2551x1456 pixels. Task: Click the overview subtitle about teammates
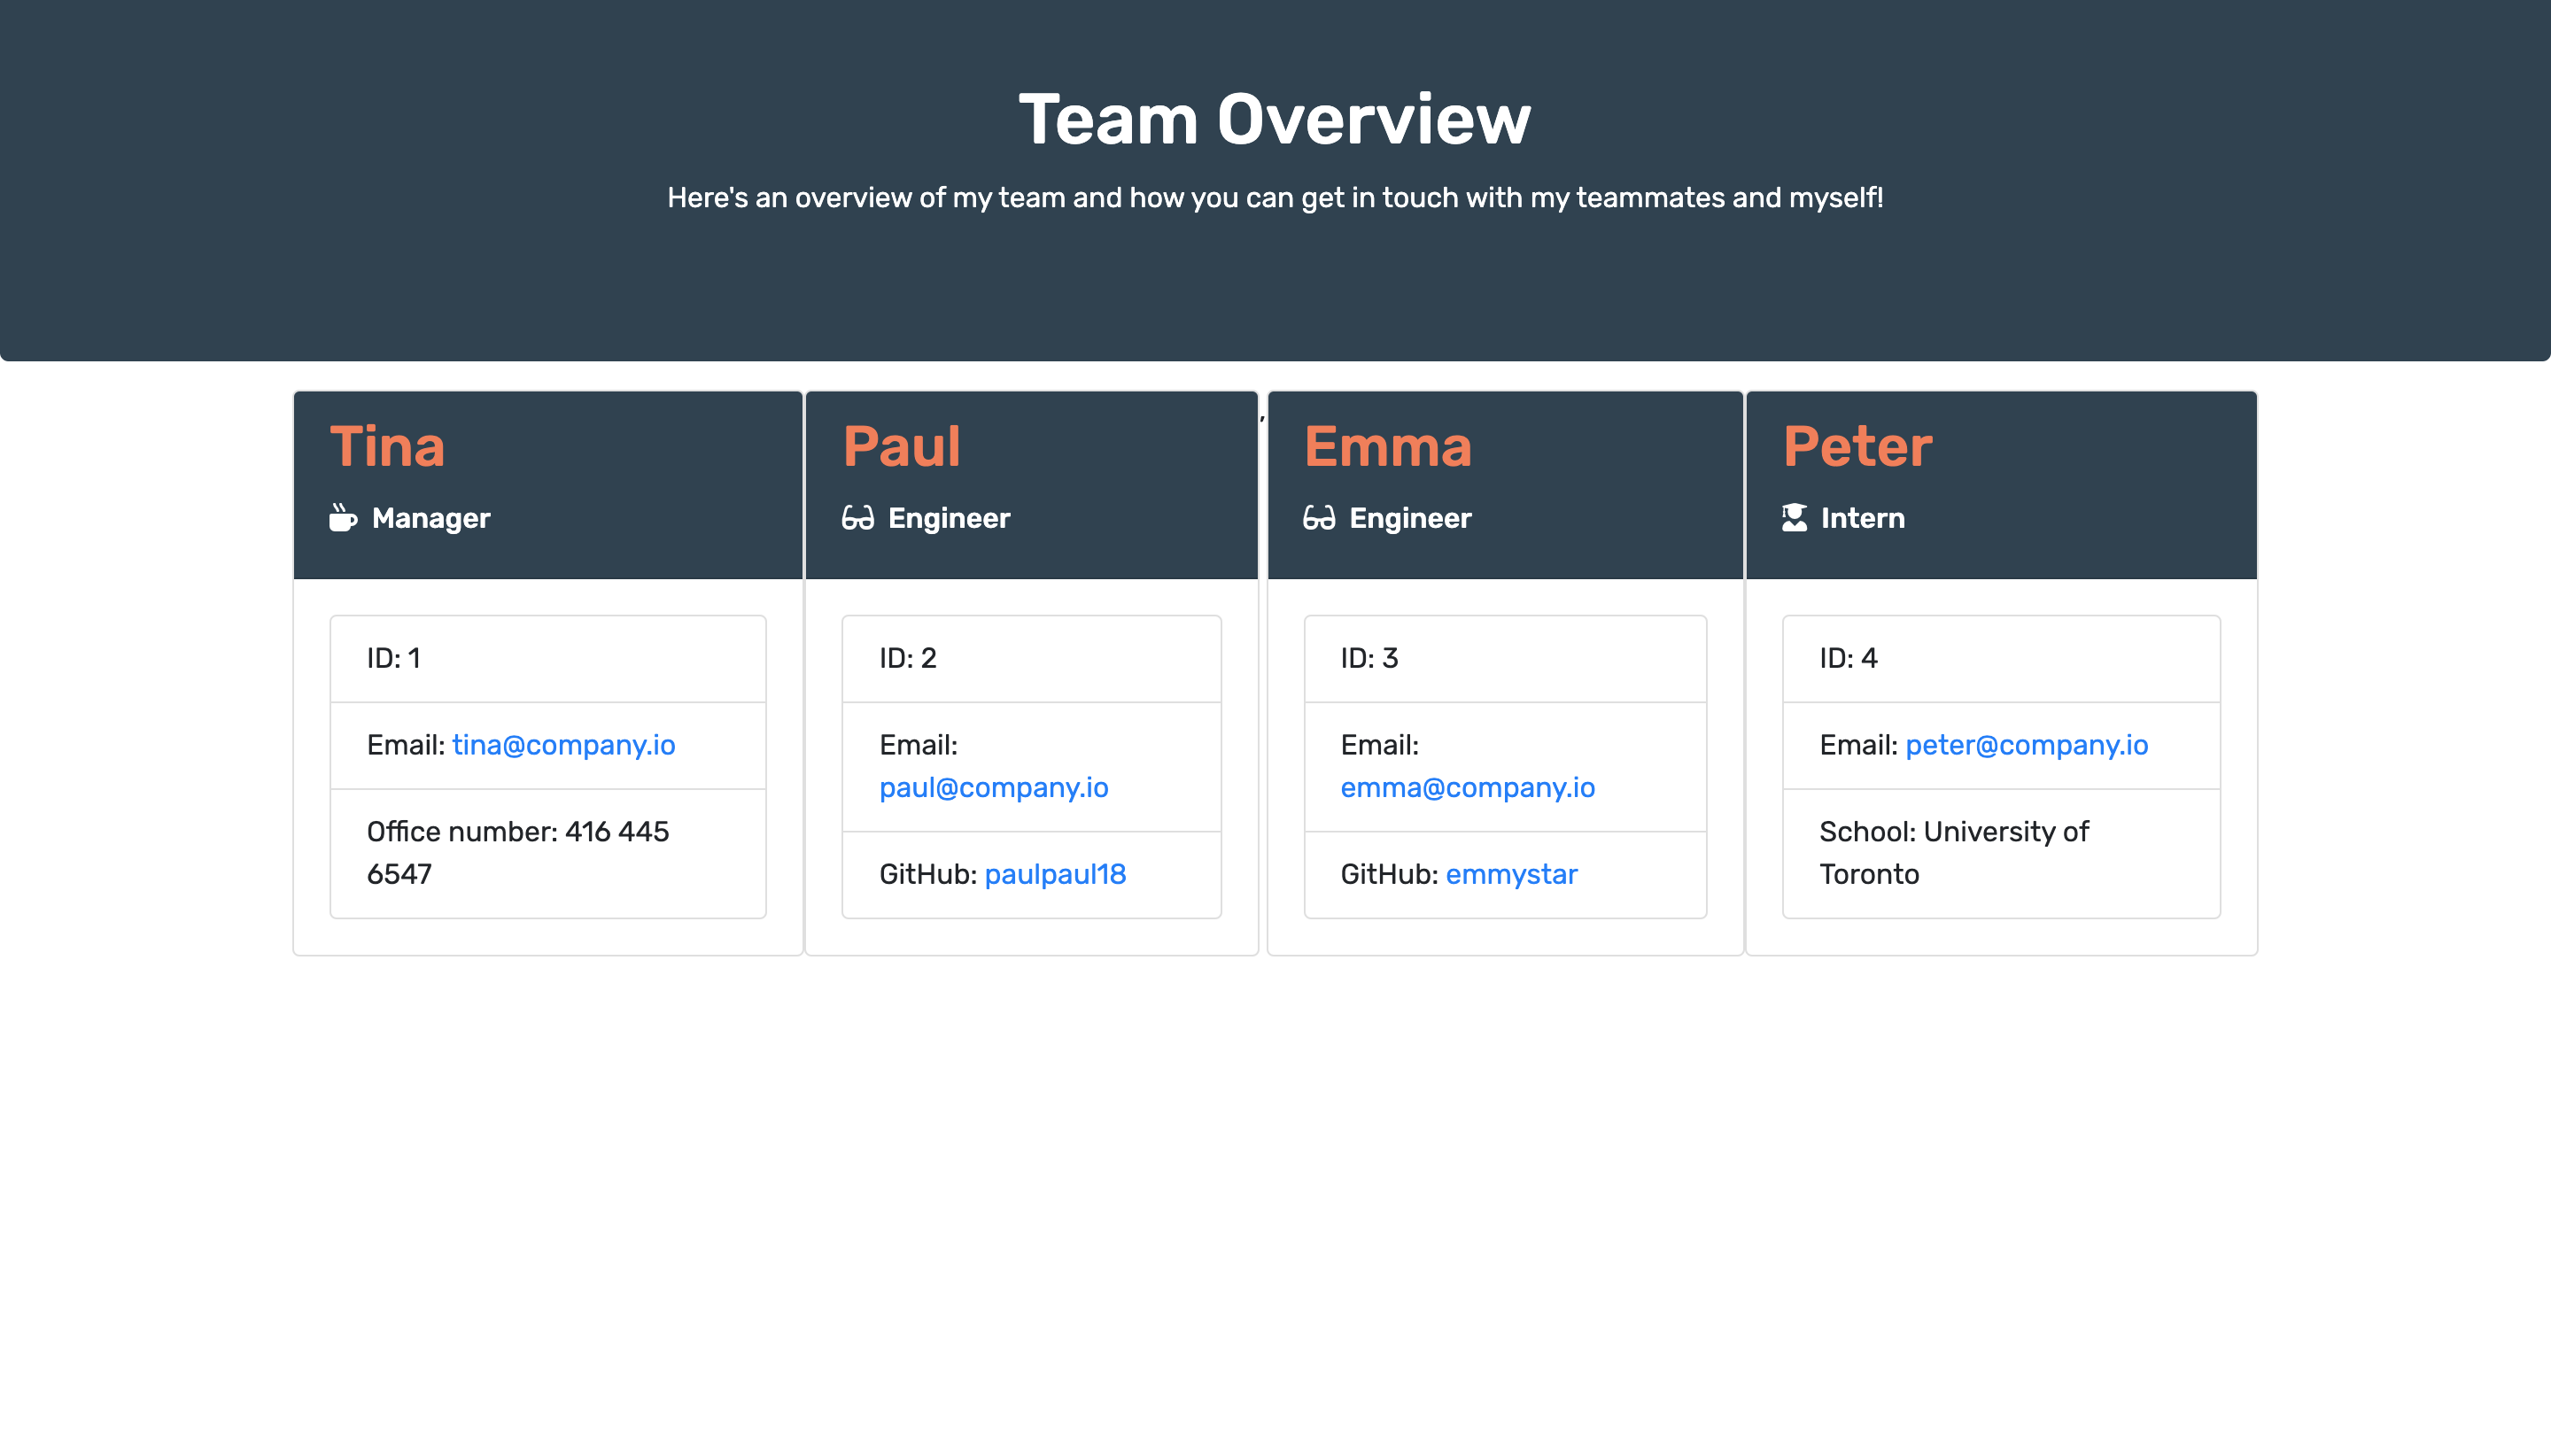pos(1275,198)
